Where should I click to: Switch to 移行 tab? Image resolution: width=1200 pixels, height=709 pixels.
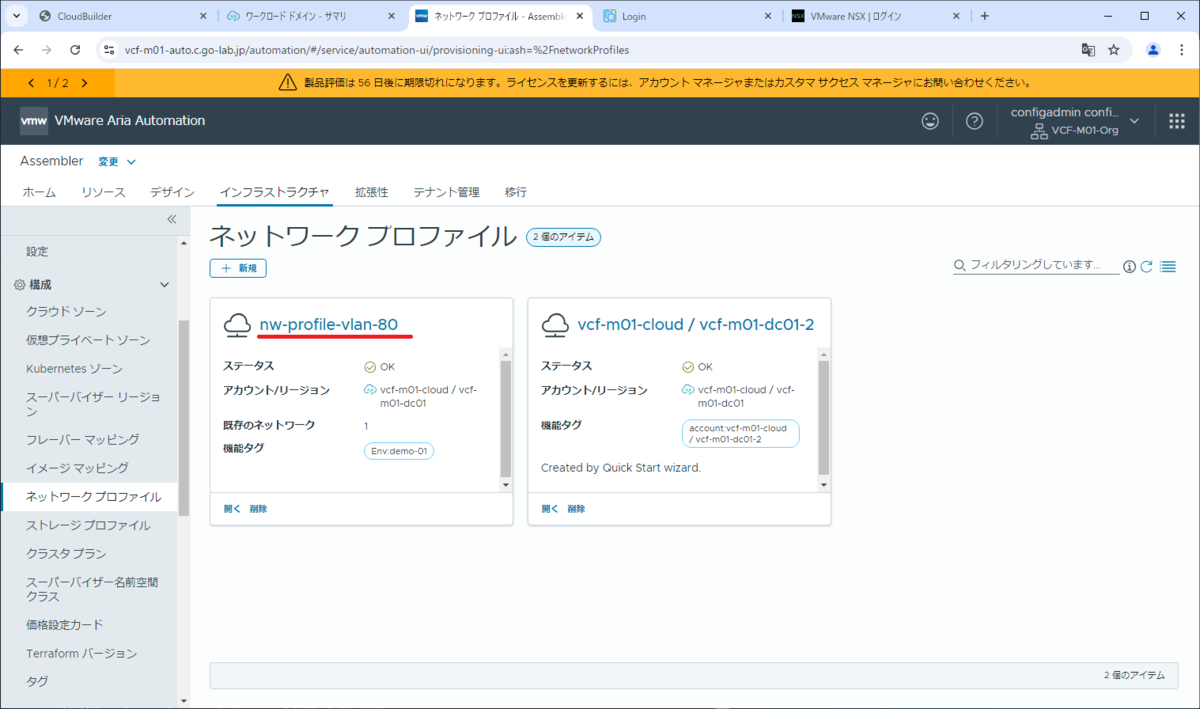(x=515, y=192)
